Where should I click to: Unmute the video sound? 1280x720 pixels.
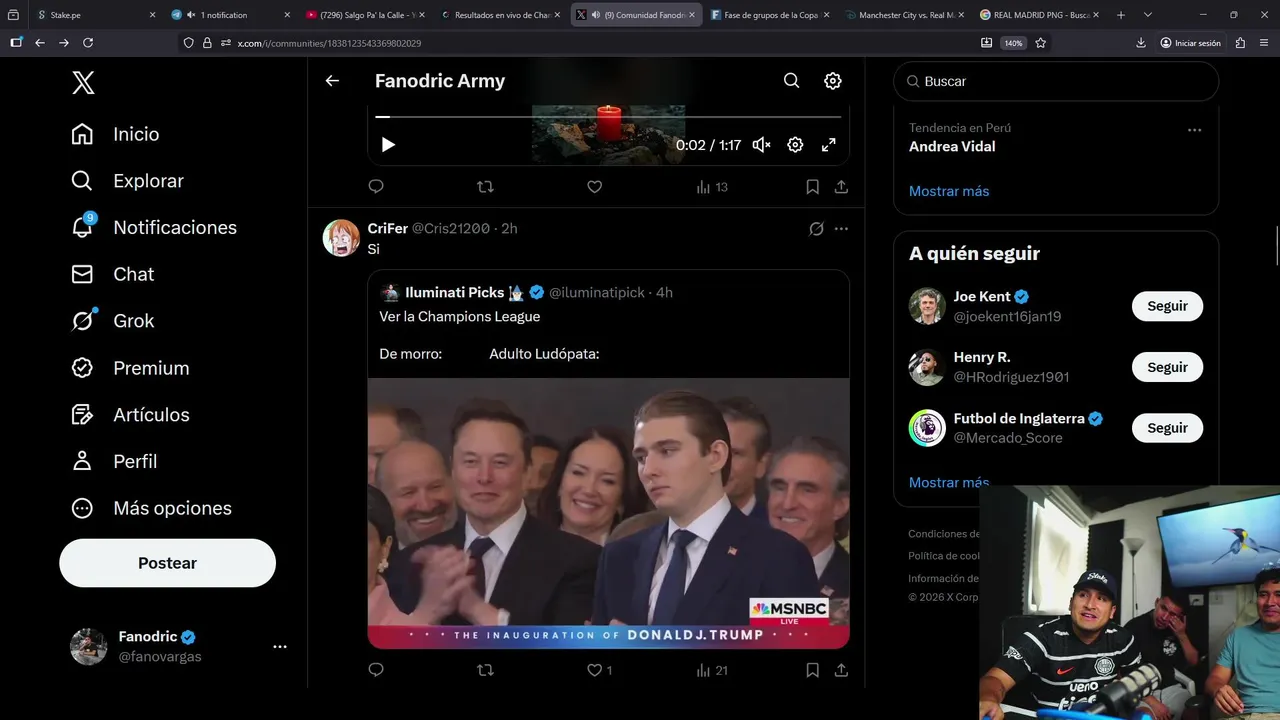[761, 145]
